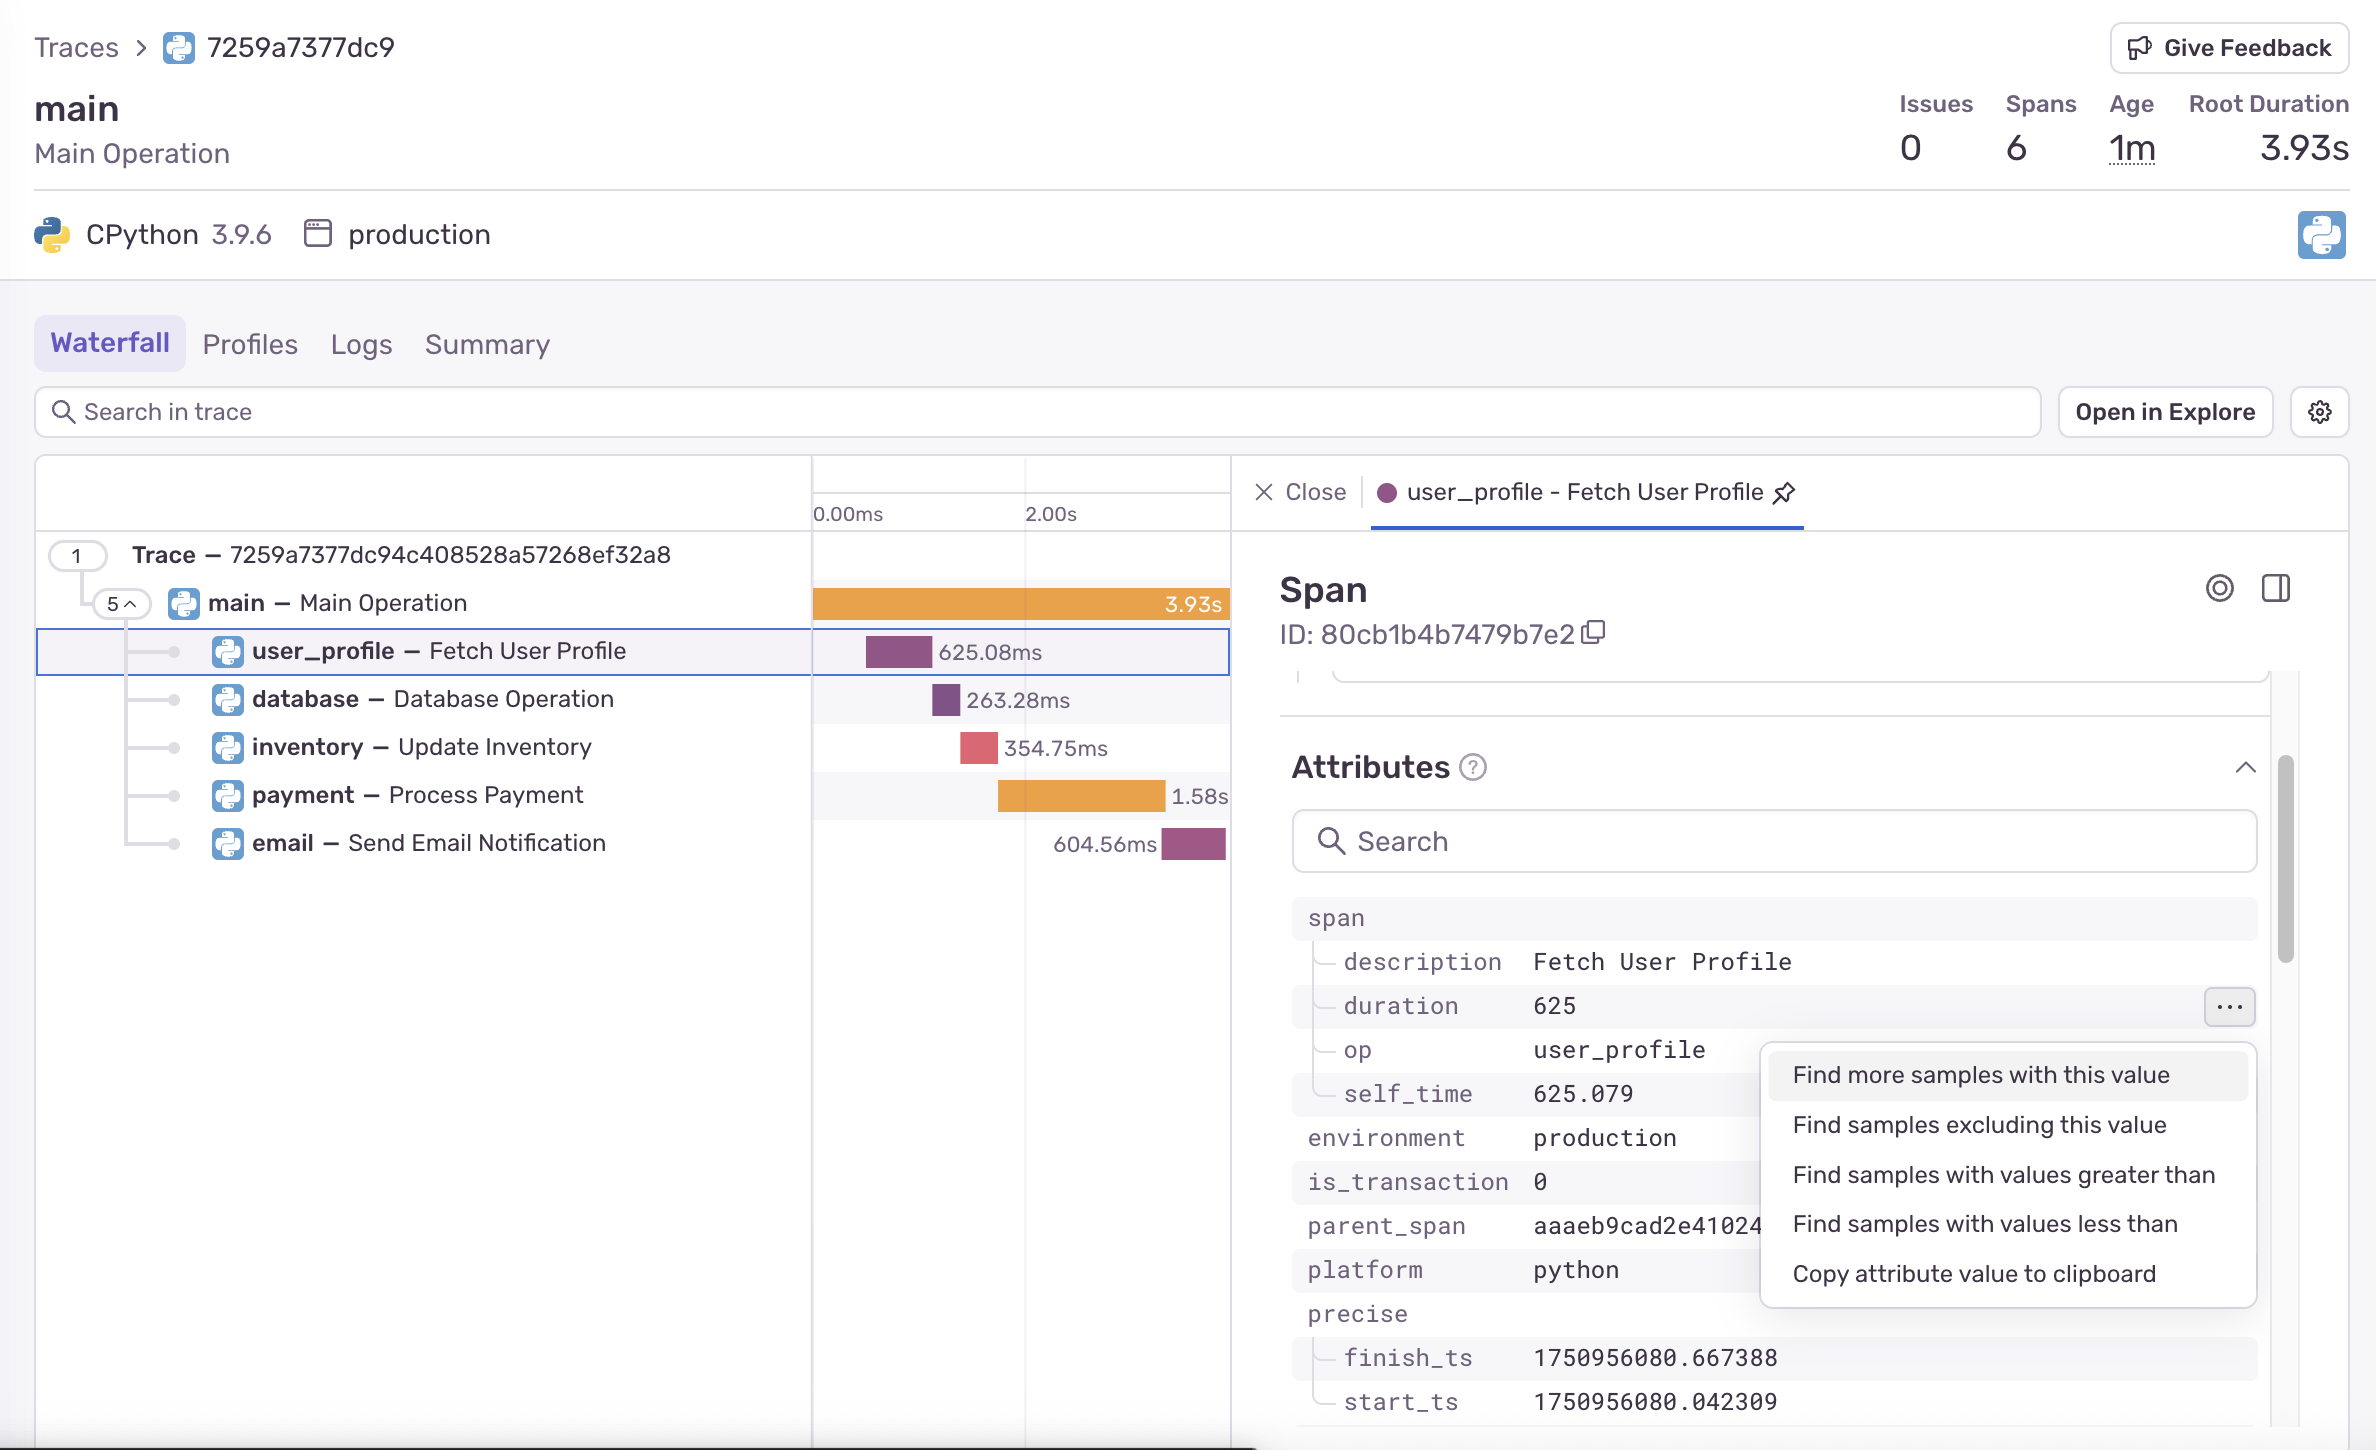Click the finish_ts 1750956080.667388 value
2376x1450 pixels.
tap(1655, 1358)
